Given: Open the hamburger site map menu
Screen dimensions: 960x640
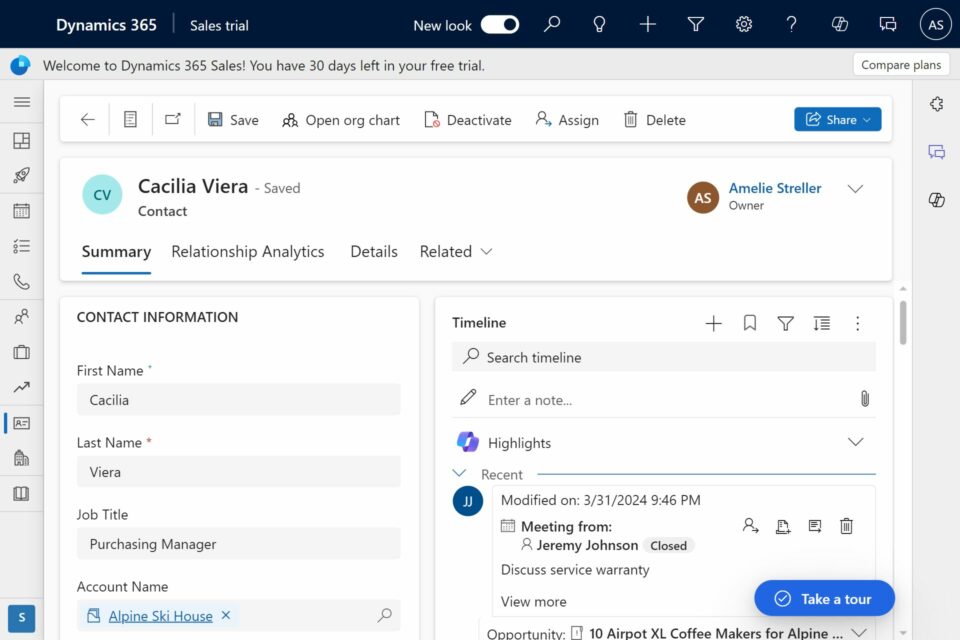Looking at the screenshot, I should click(x=22, y=102).
